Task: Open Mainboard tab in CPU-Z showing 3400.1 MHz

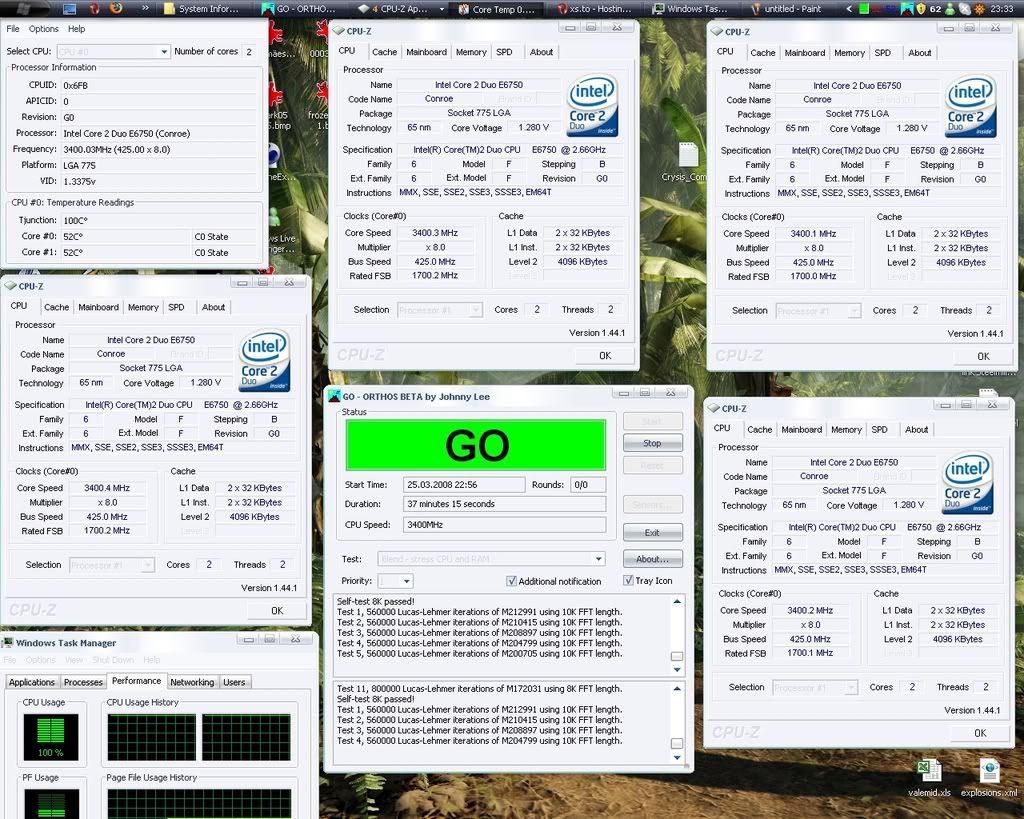Action: (805, 53)
